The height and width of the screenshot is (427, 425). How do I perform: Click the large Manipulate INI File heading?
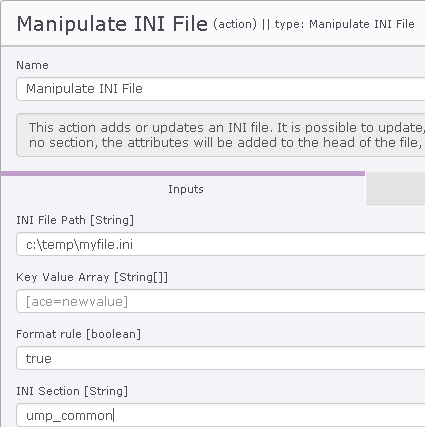(x=112, y=24)
